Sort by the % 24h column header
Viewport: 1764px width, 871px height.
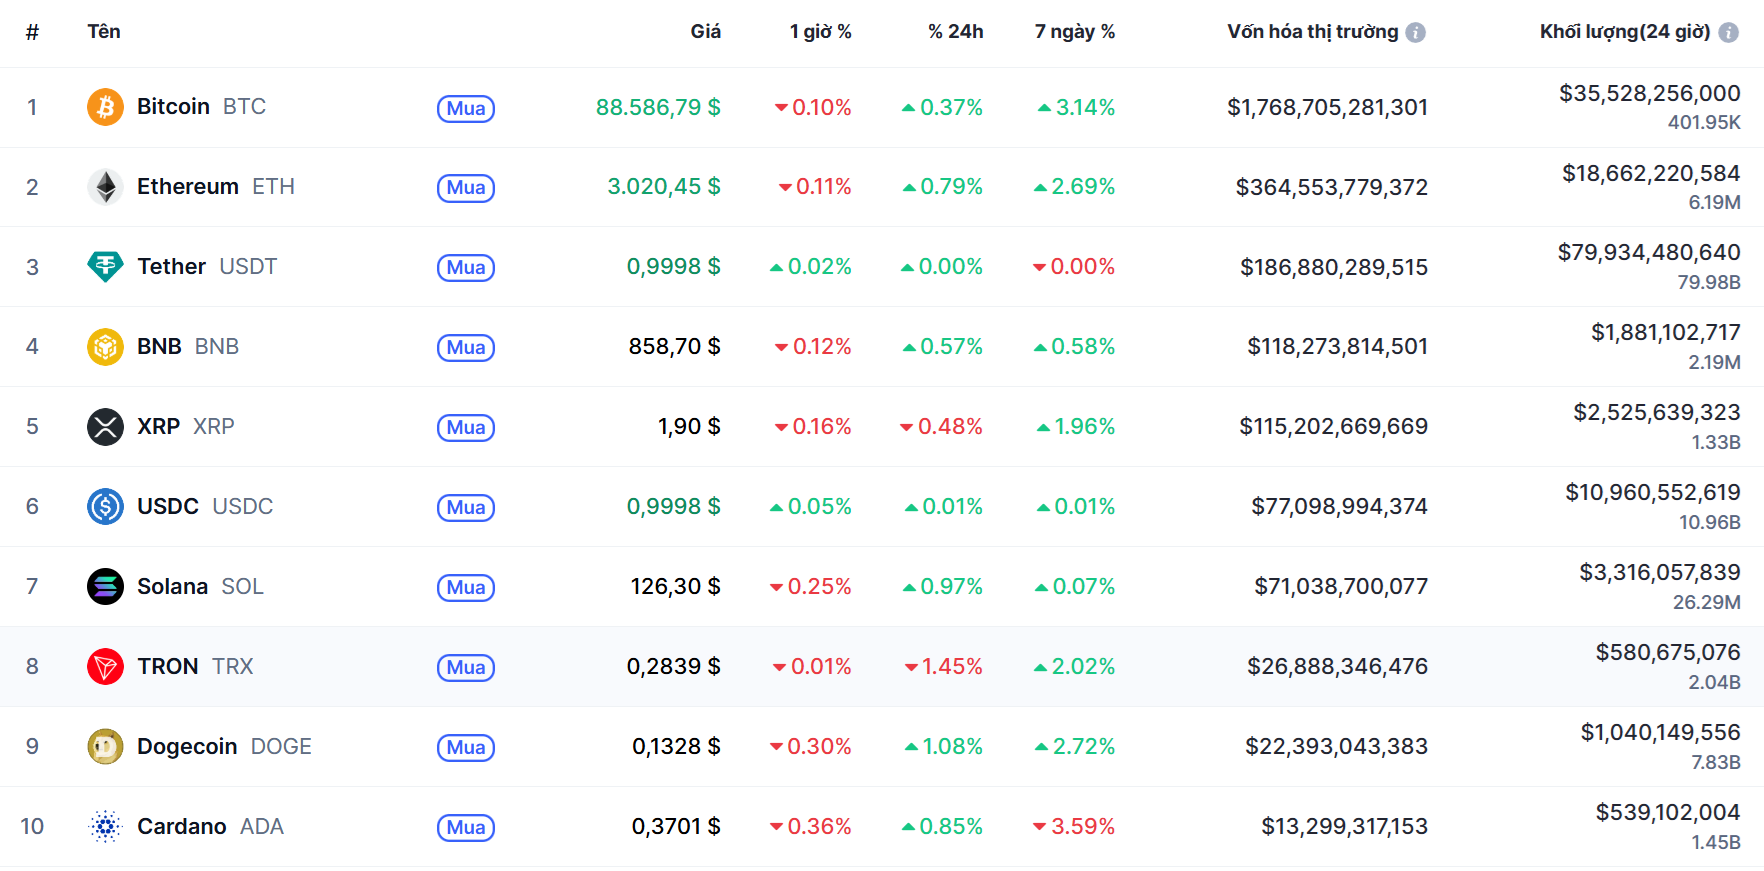956,32
